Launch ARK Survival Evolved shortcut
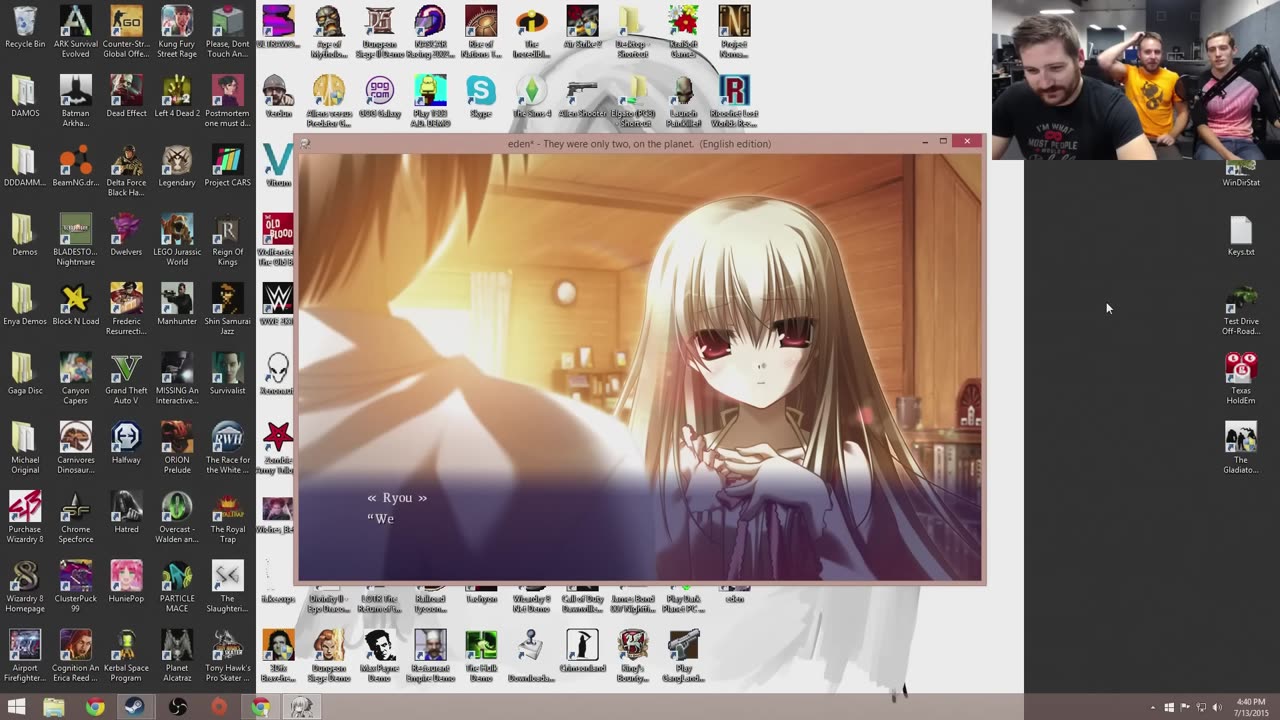This screenshot has height=720, width=1280. [75, 30]
